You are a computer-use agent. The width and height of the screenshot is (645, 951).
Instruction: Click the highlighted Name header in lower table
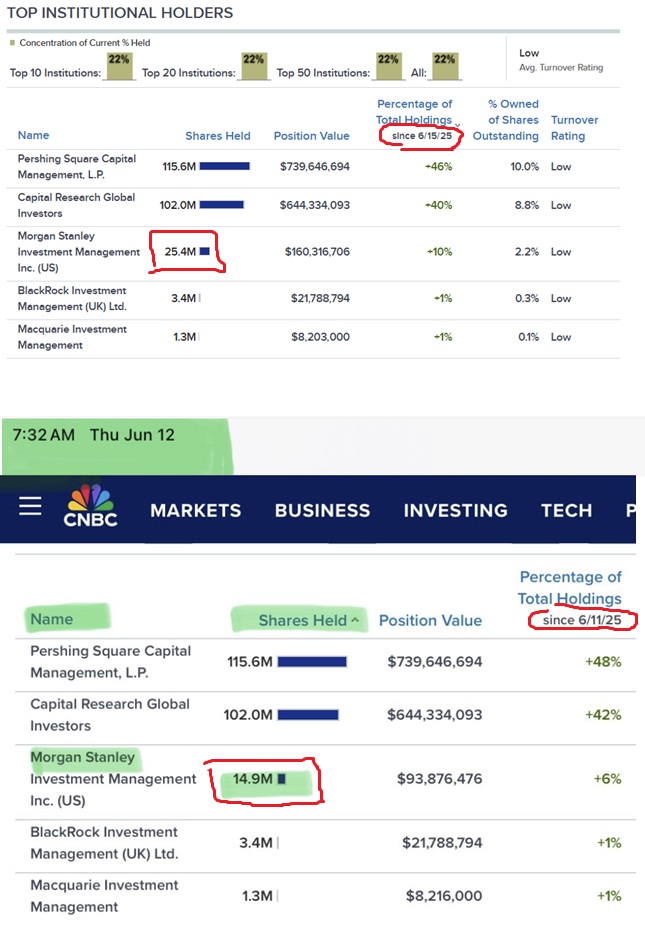52,619
